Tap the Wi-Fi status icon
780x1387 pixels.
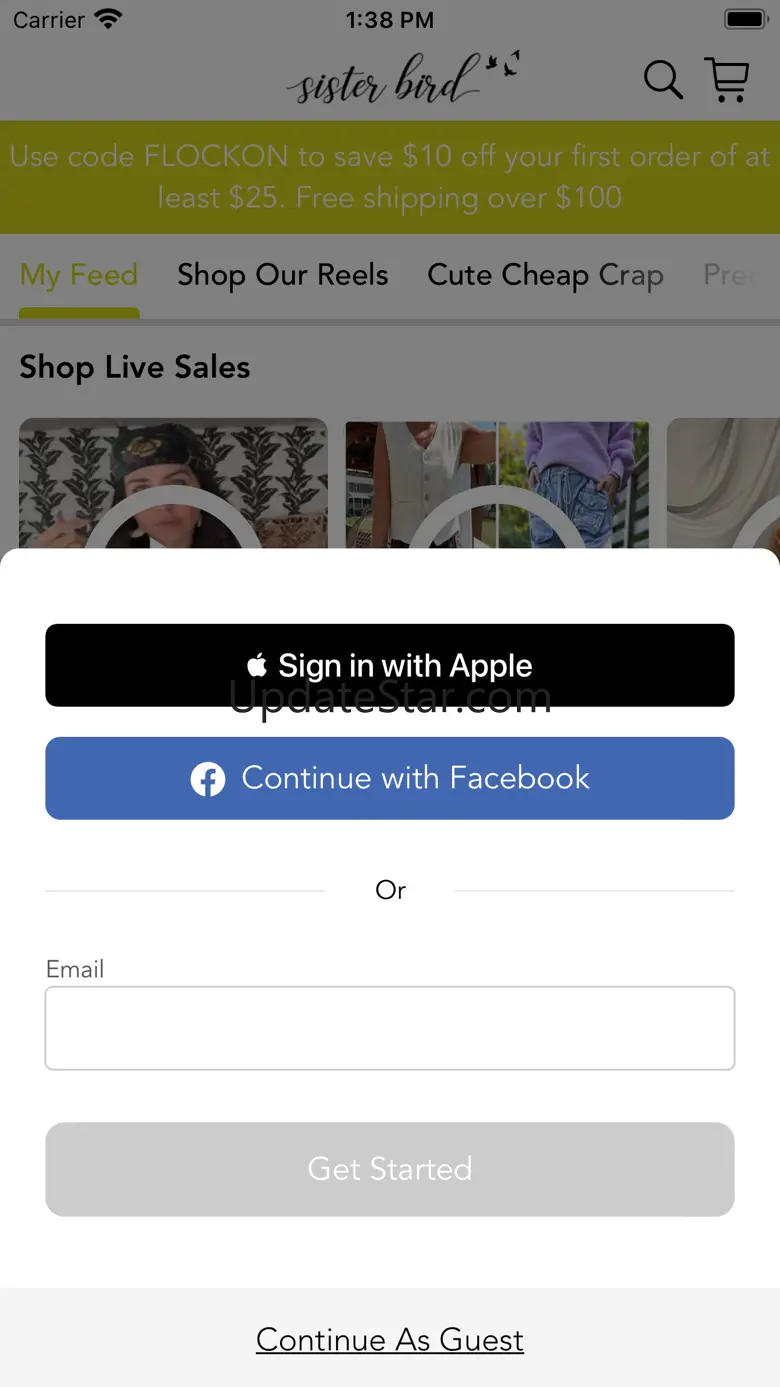tap(107, 19)
